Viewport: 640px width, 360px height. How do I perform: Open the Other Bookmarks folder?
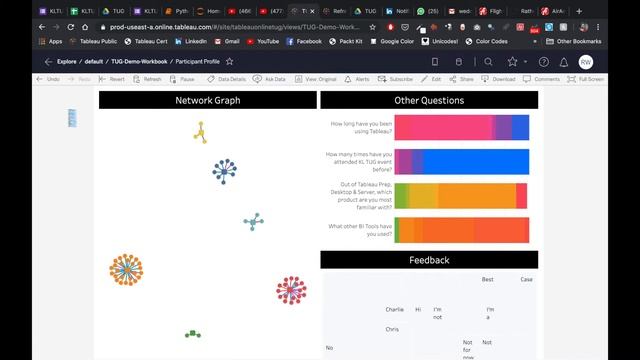574,41
